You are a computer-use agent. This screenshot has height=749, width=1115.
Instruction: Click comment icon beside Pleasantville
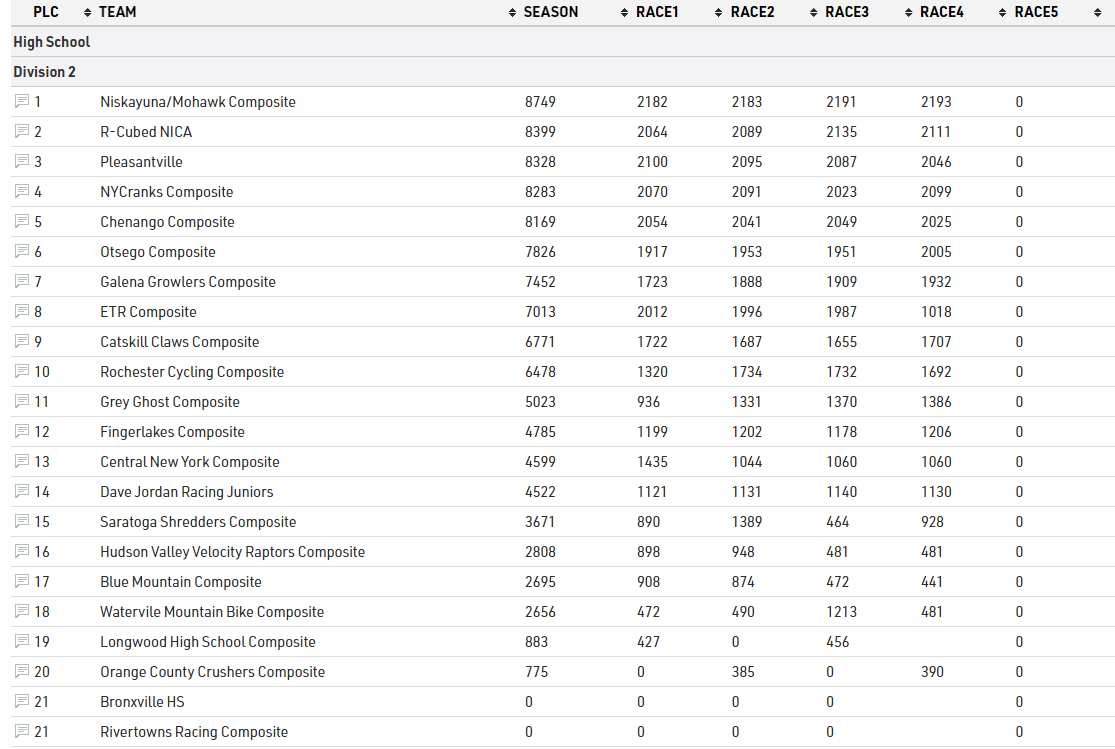pyautogui.click(x=22, y=161)
